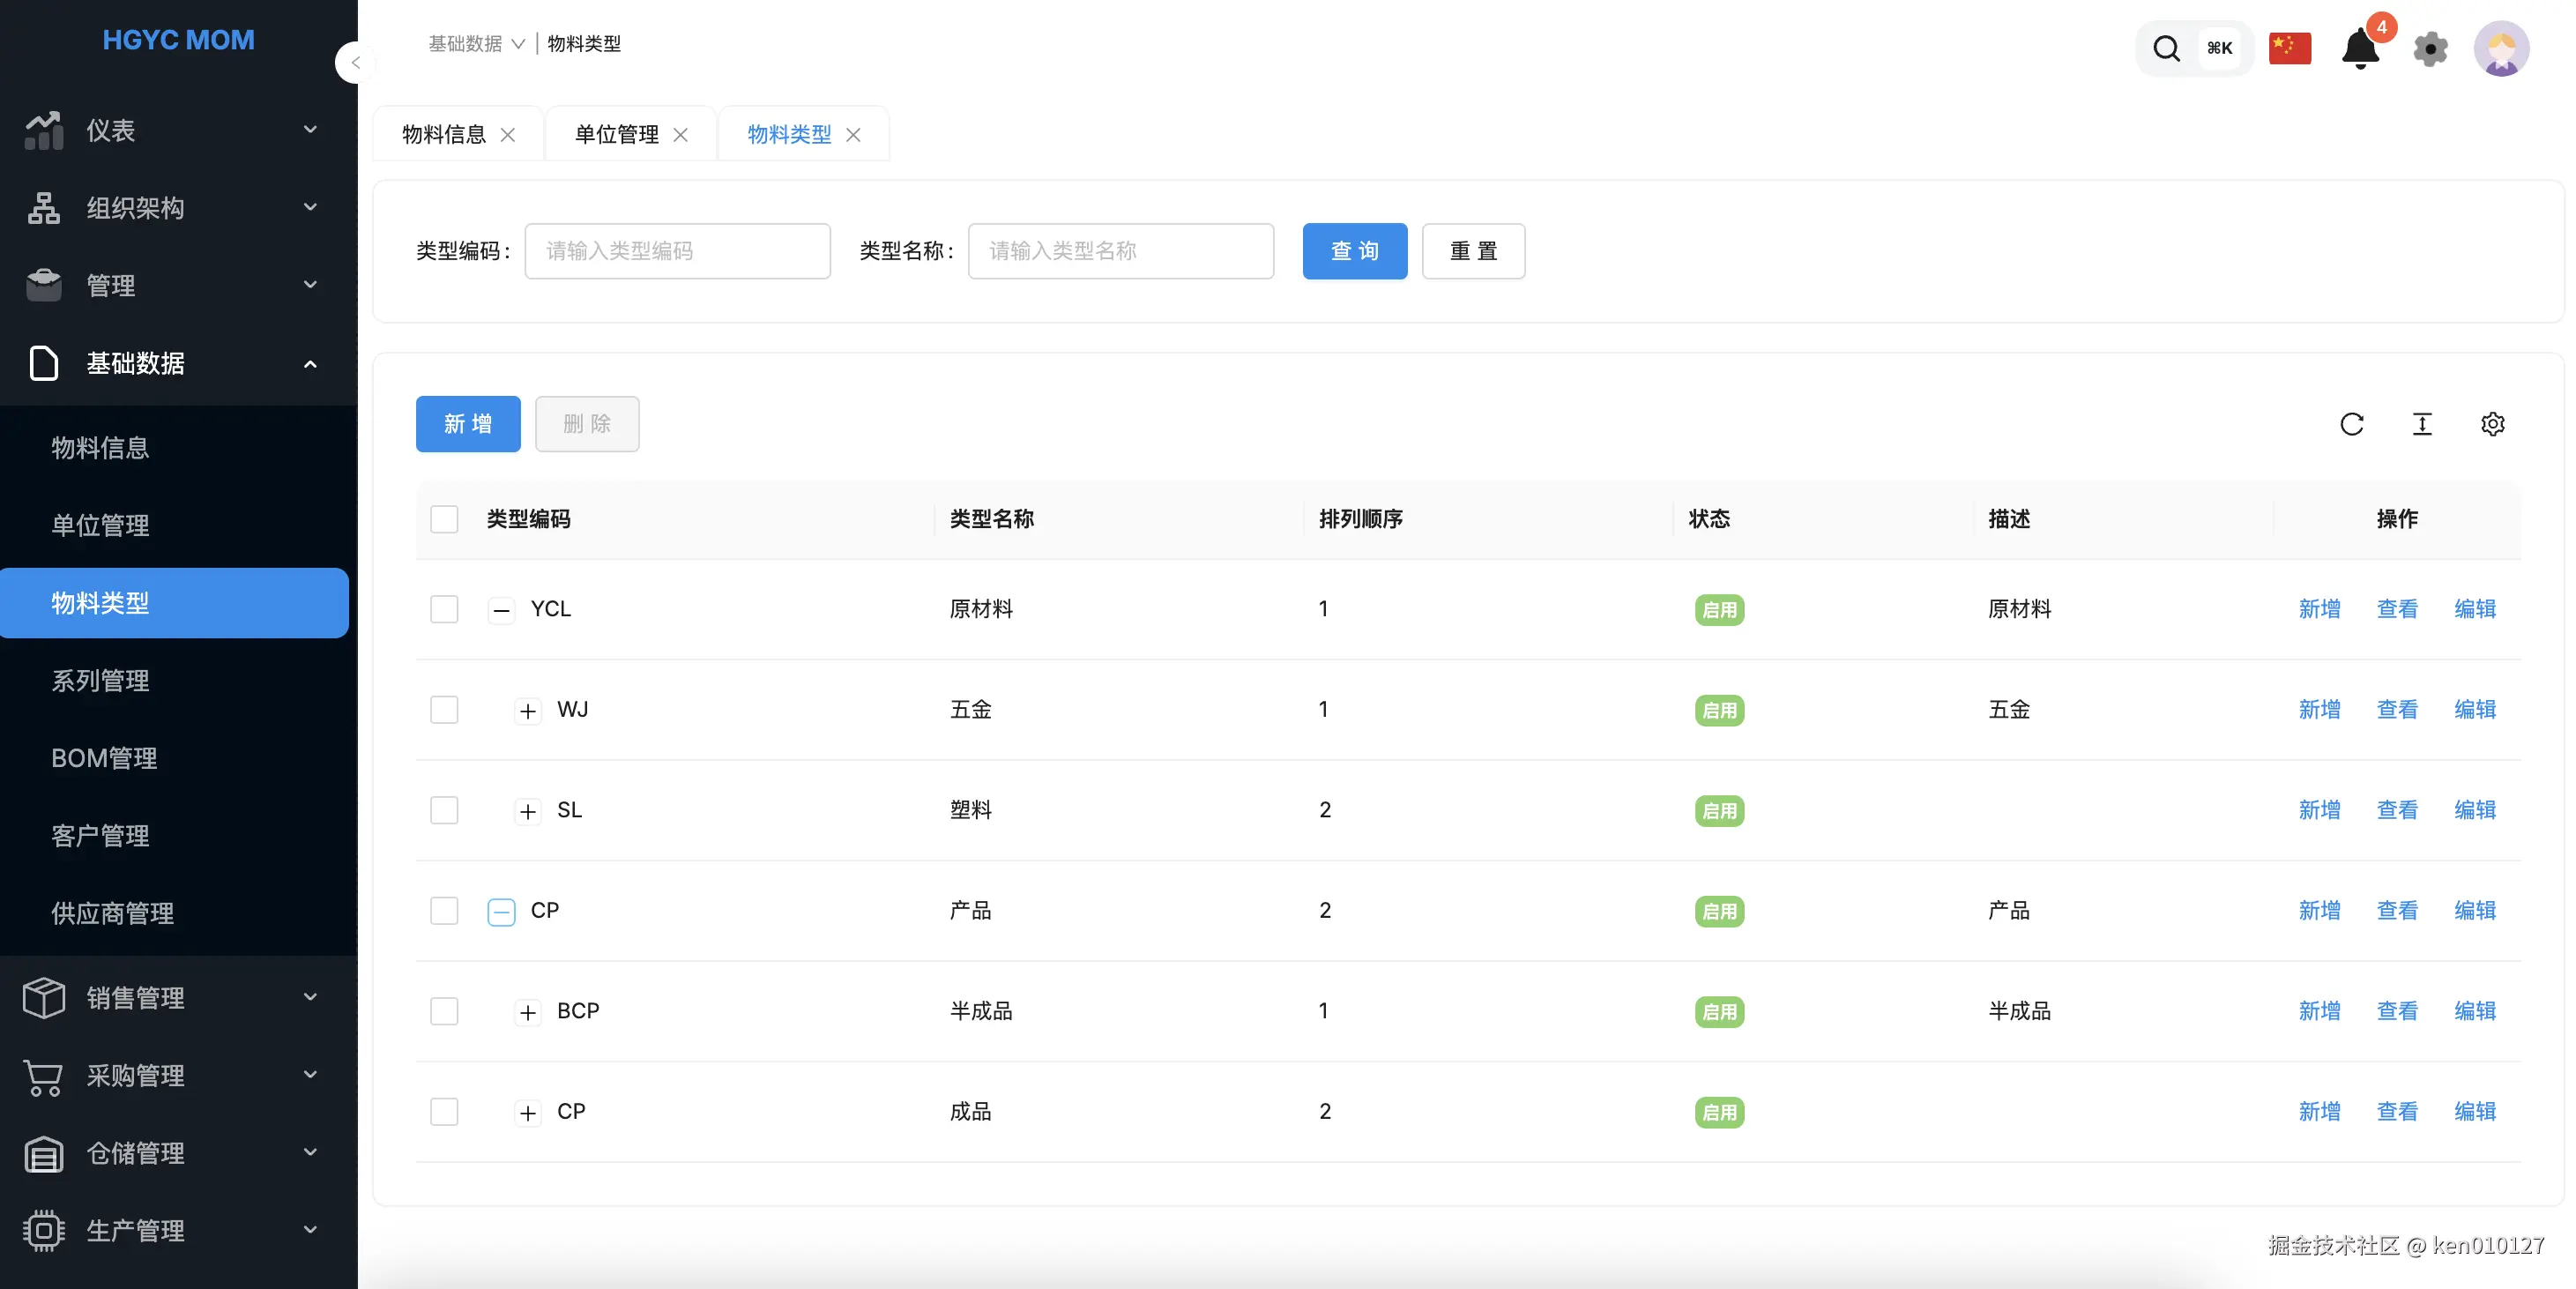
Task: Collapse the YCL row tree node
Action: [x=501, y=610]
